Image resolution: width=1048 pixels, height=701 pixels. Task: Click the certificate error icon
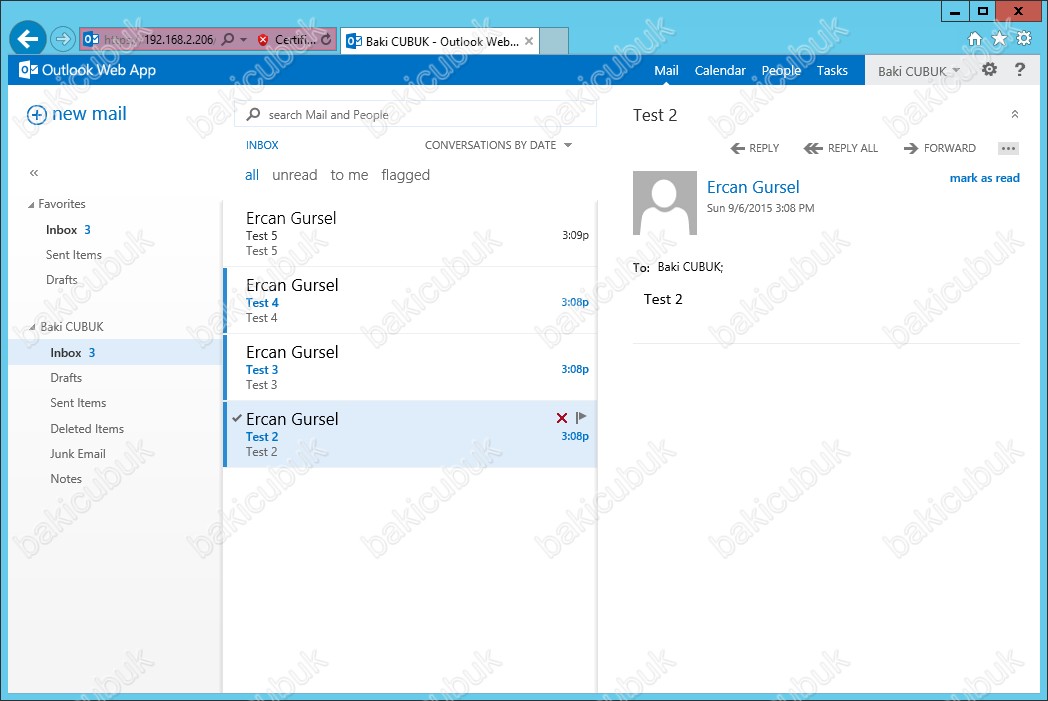[x=263, y=40]
